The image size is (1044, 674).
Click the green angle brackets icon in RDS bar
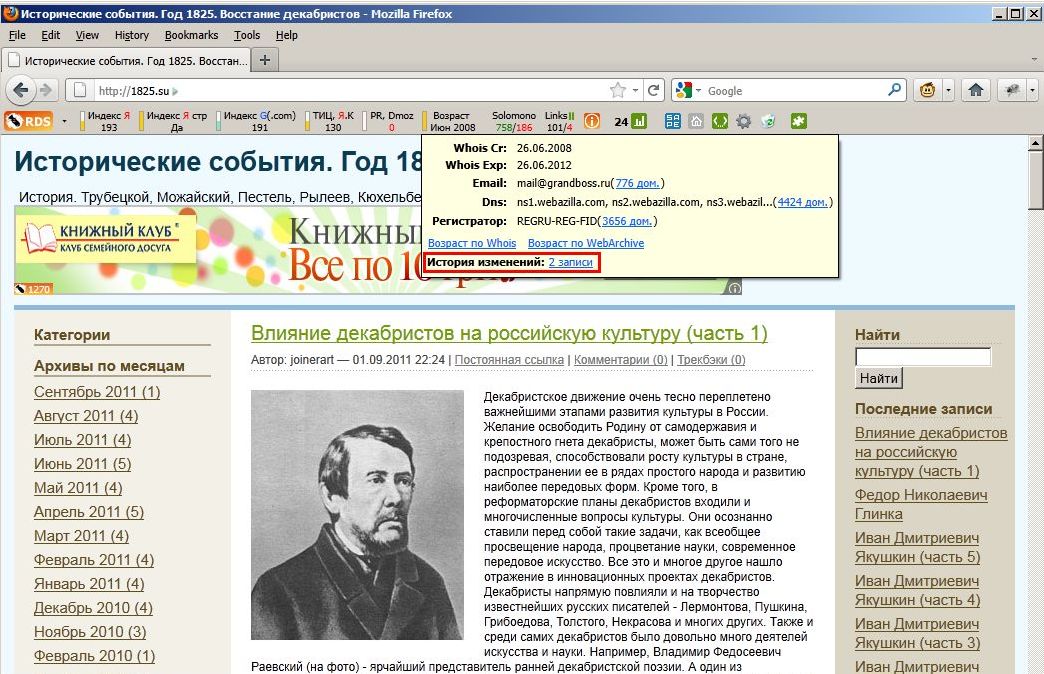(x=719, y=121)
